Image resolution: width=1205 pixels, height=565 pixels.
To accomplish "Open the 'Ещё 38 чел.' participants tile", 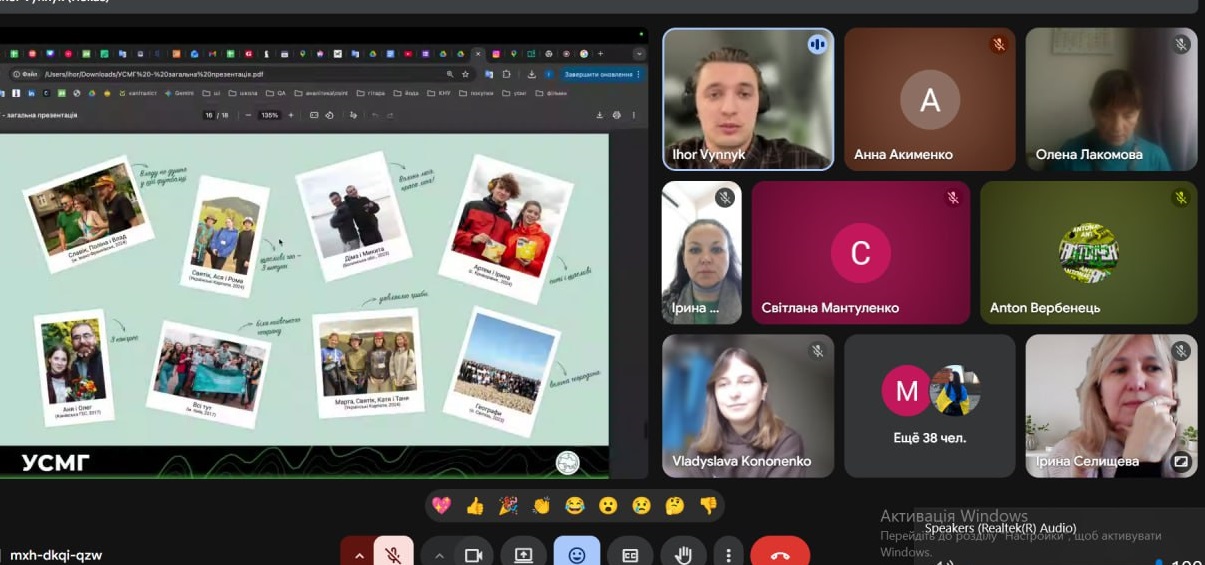I will [x=929, y=405].
